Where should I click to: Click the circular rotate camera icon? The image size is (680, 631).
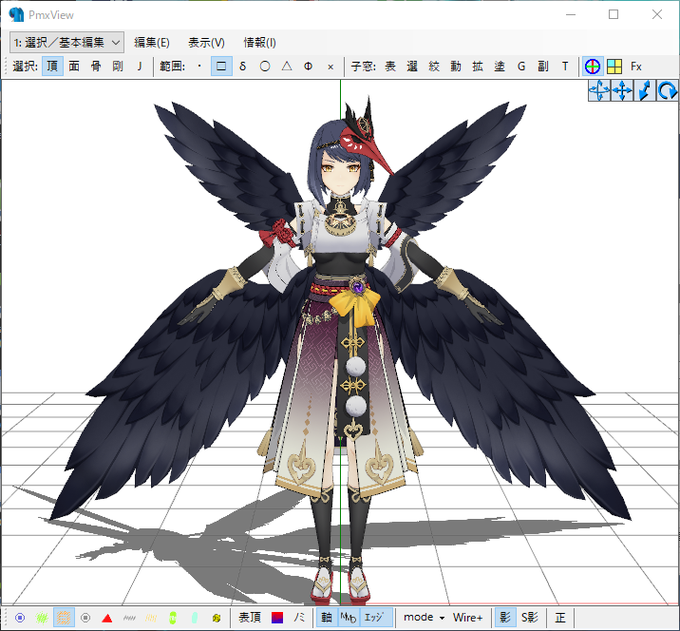click(x=667, y=91)
